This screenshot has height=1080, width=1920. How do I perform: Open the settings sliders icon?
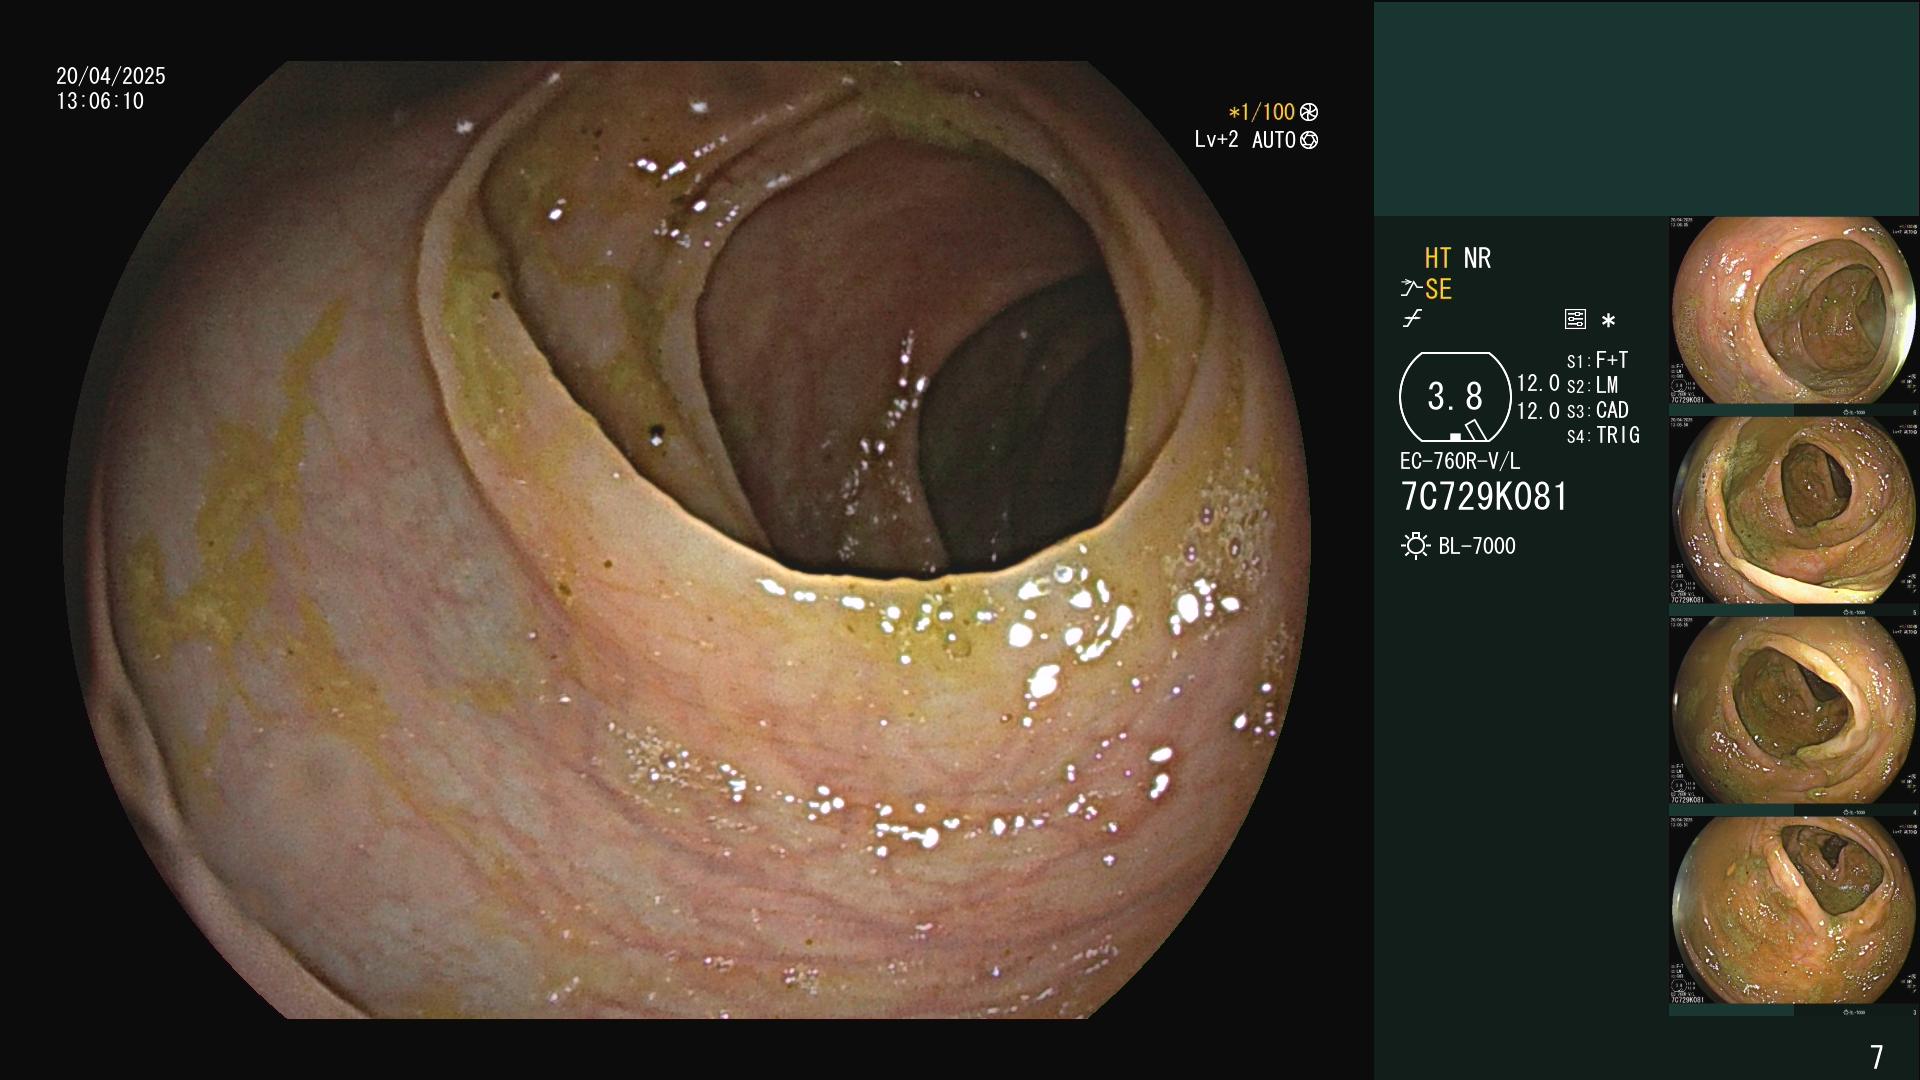coord(1575,320)
